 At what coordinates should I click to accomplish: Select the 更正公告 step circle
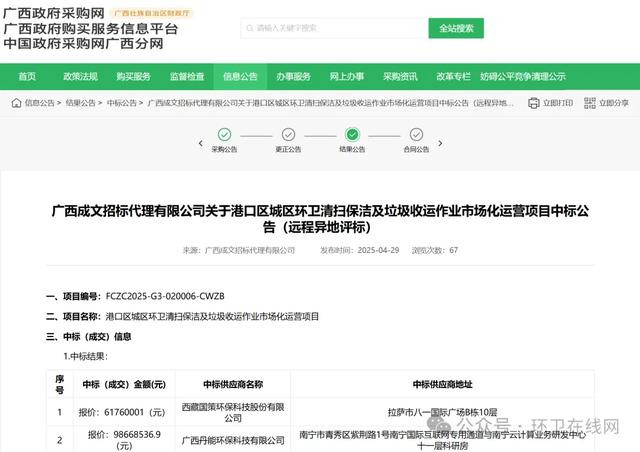288,134
